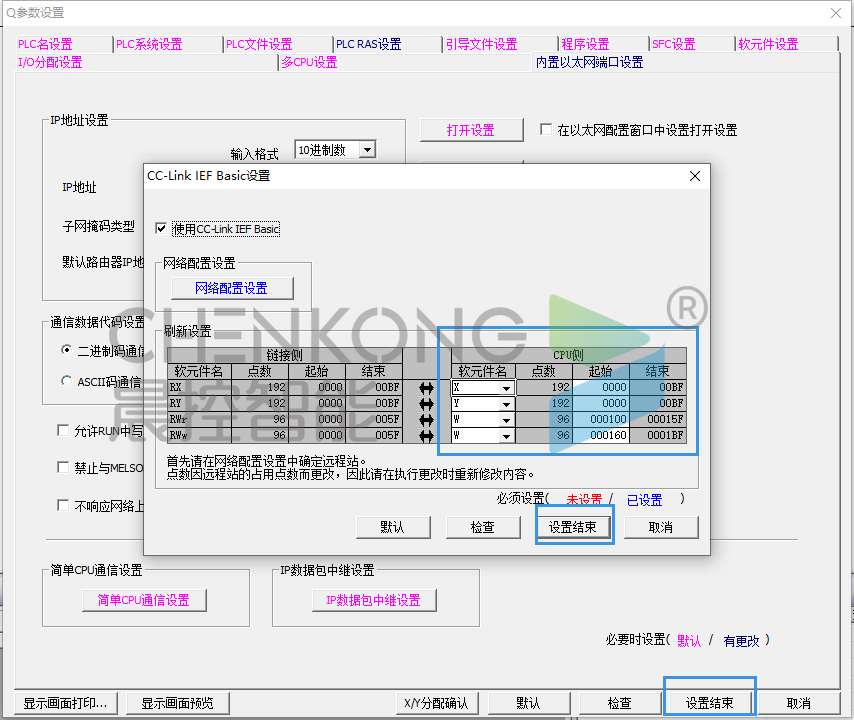854x720 pixels.
Task: Go to the PLC RAS设置 tab
Action: point(368,44)
